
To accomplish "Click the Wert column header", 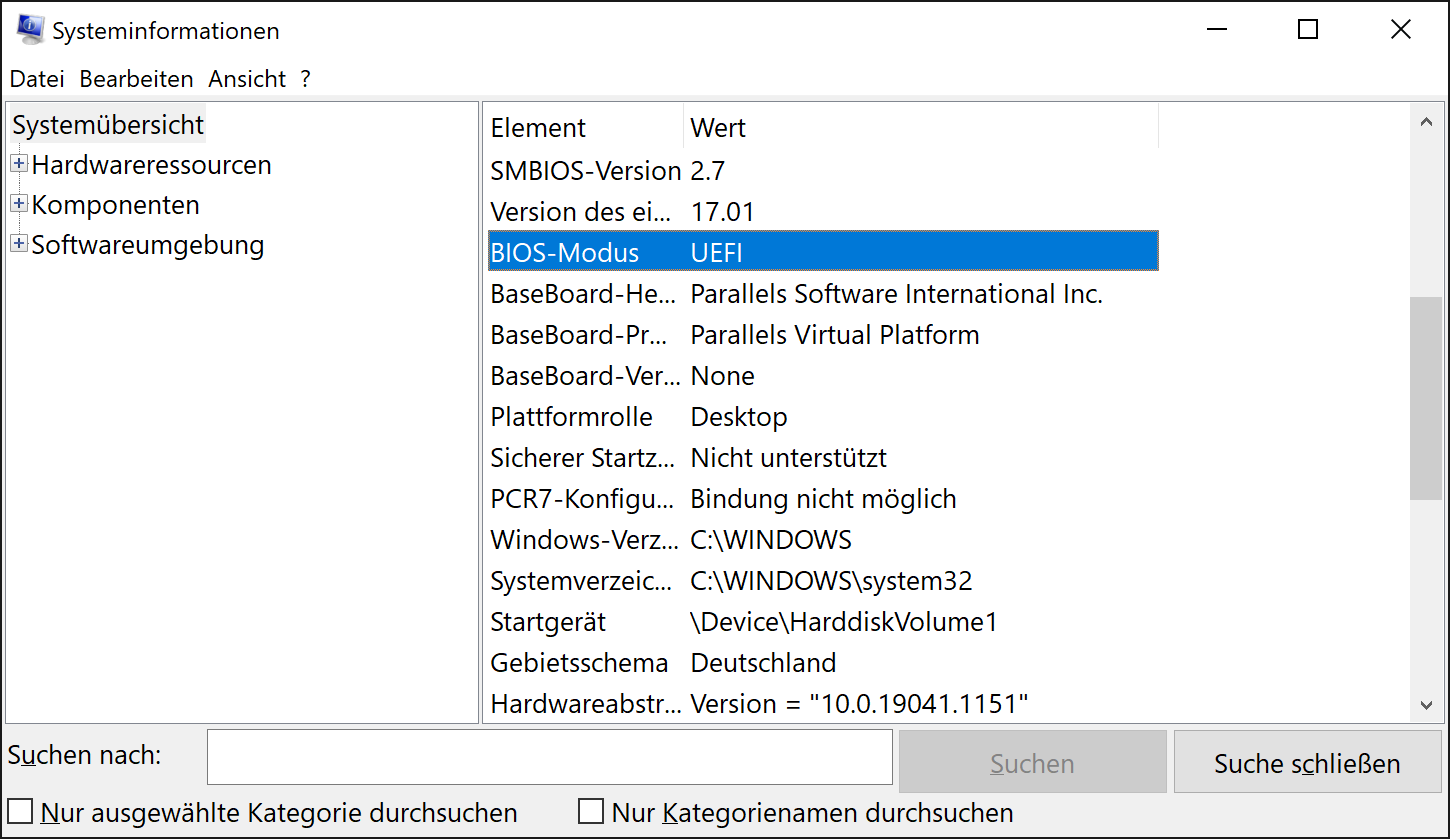I will coord(716,127).
